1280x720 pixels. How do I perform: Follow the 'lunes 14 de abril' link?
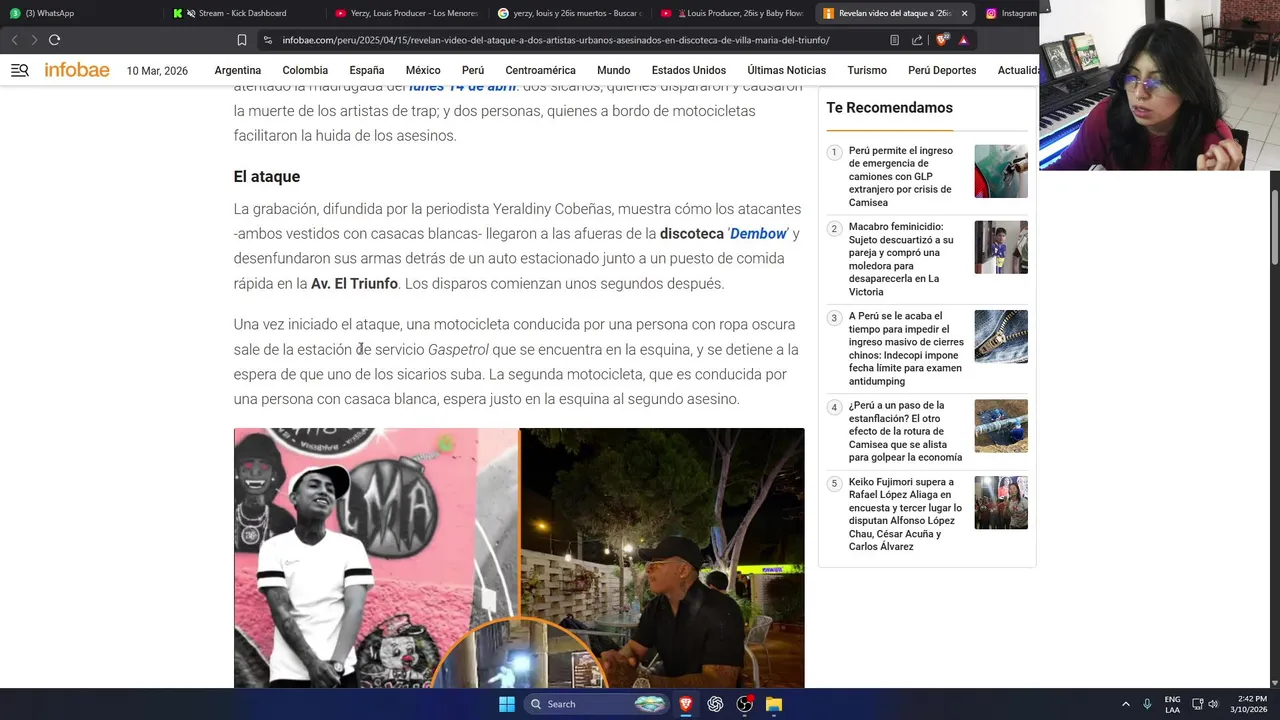pos(462,87)
